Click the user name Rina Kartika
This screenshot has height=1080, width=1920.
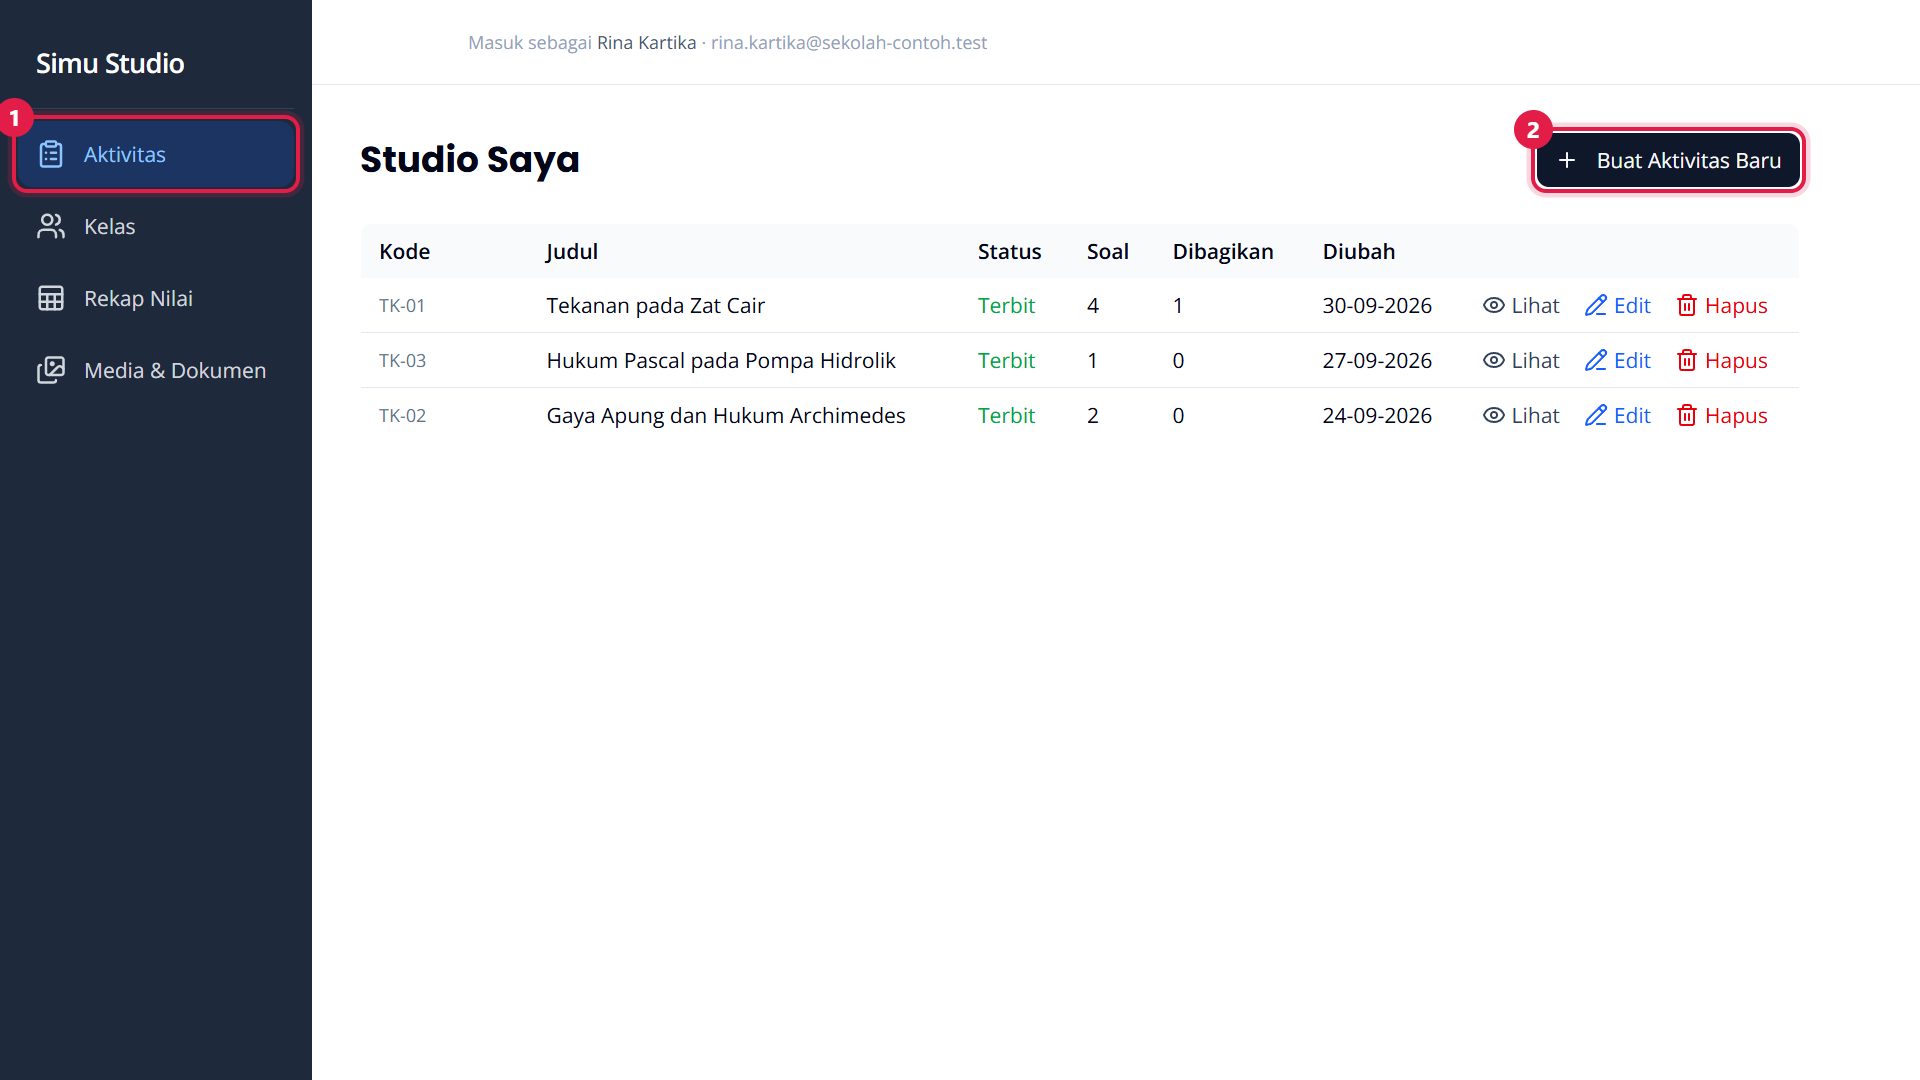[646, 42]
